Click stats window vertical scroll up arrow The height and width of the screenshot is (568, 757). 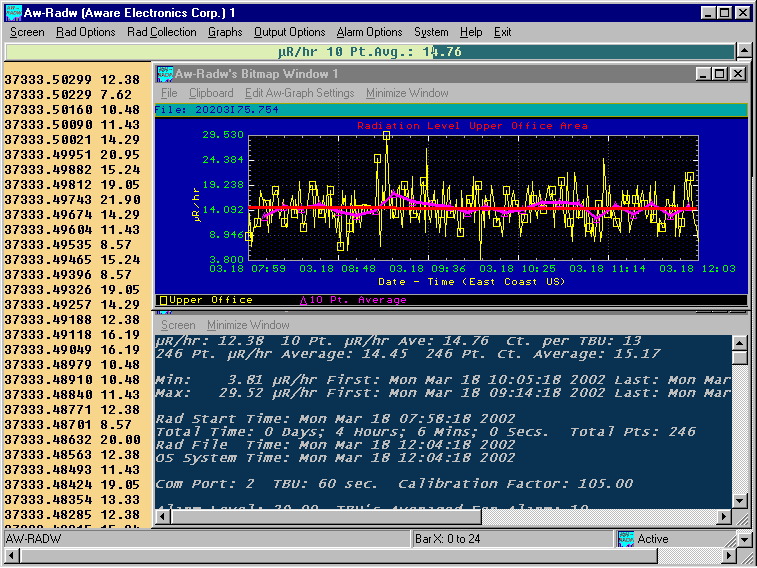[740, 343]
